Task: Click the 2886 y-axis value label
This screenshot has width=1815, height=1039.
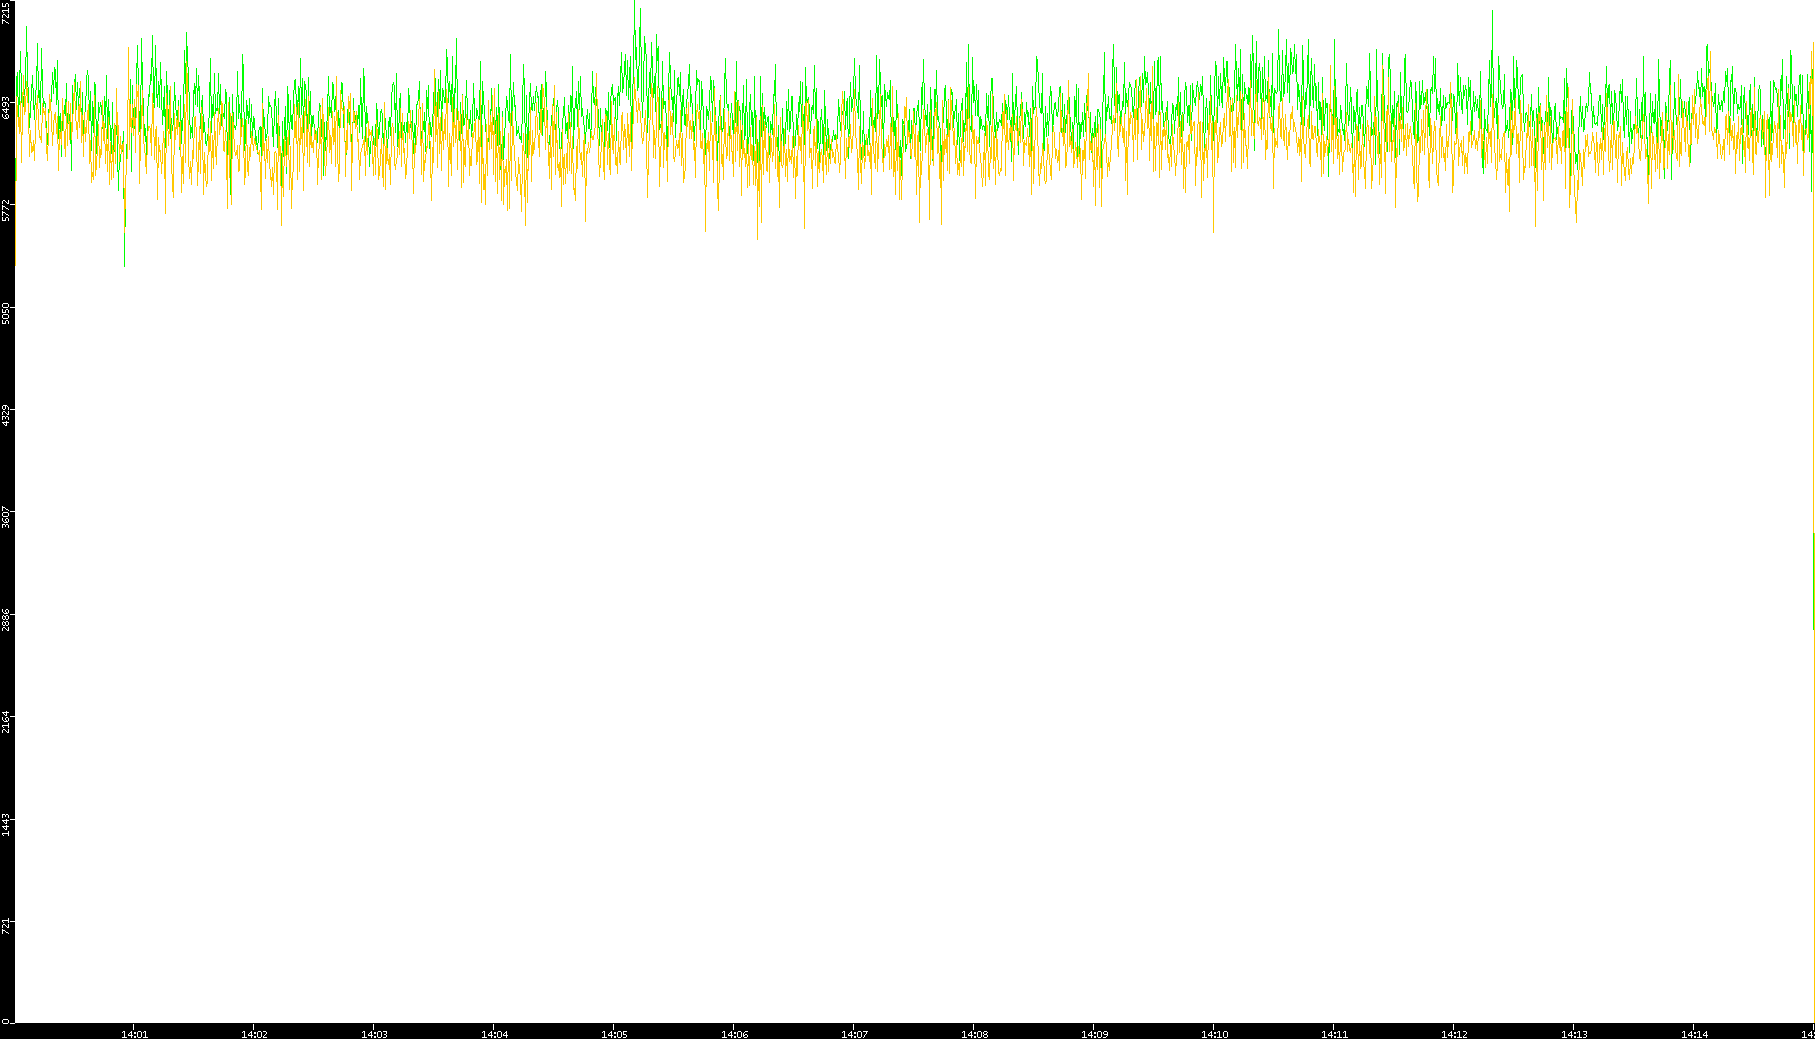Action: click(x=6, y=621)
